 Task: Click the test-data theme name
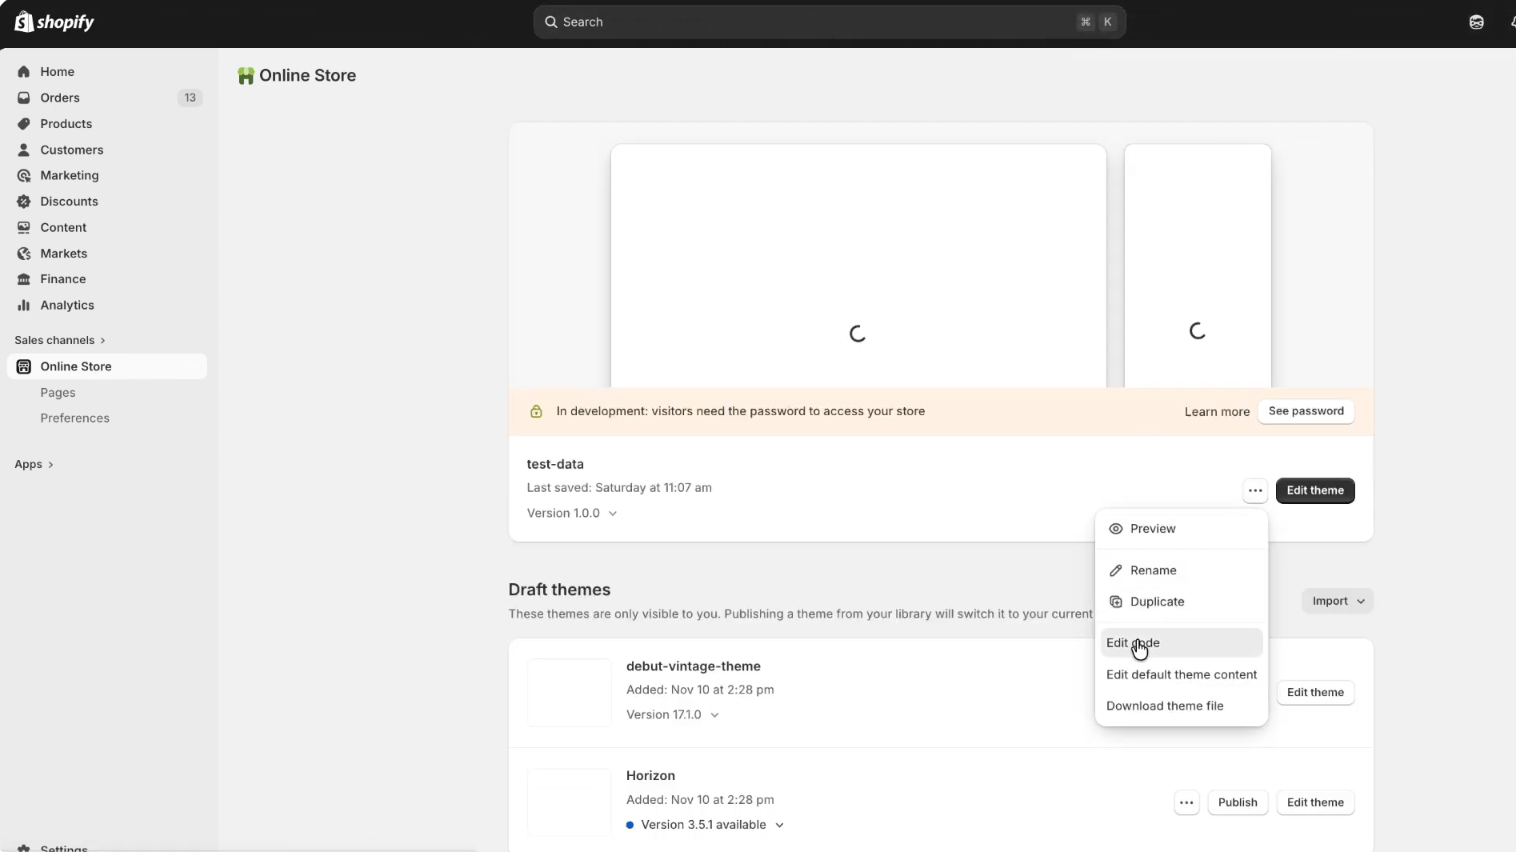(555, 464)
